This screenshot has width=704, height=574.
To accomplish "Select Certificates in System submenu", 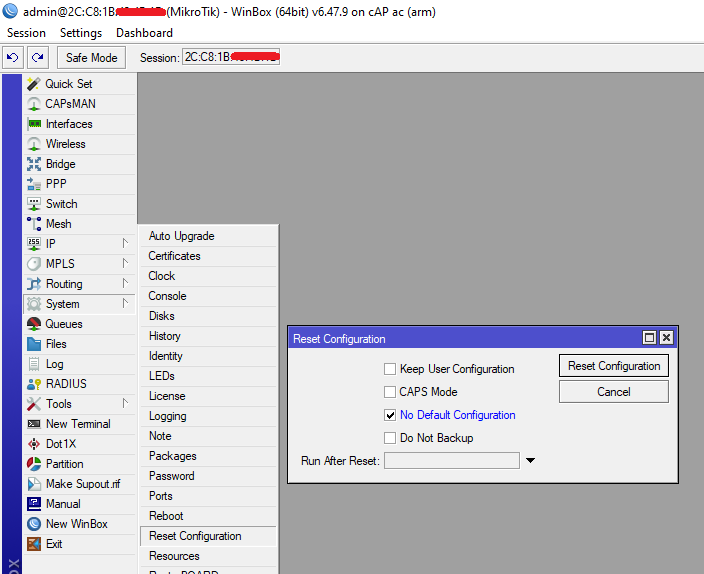I will [x=208, y=256].
